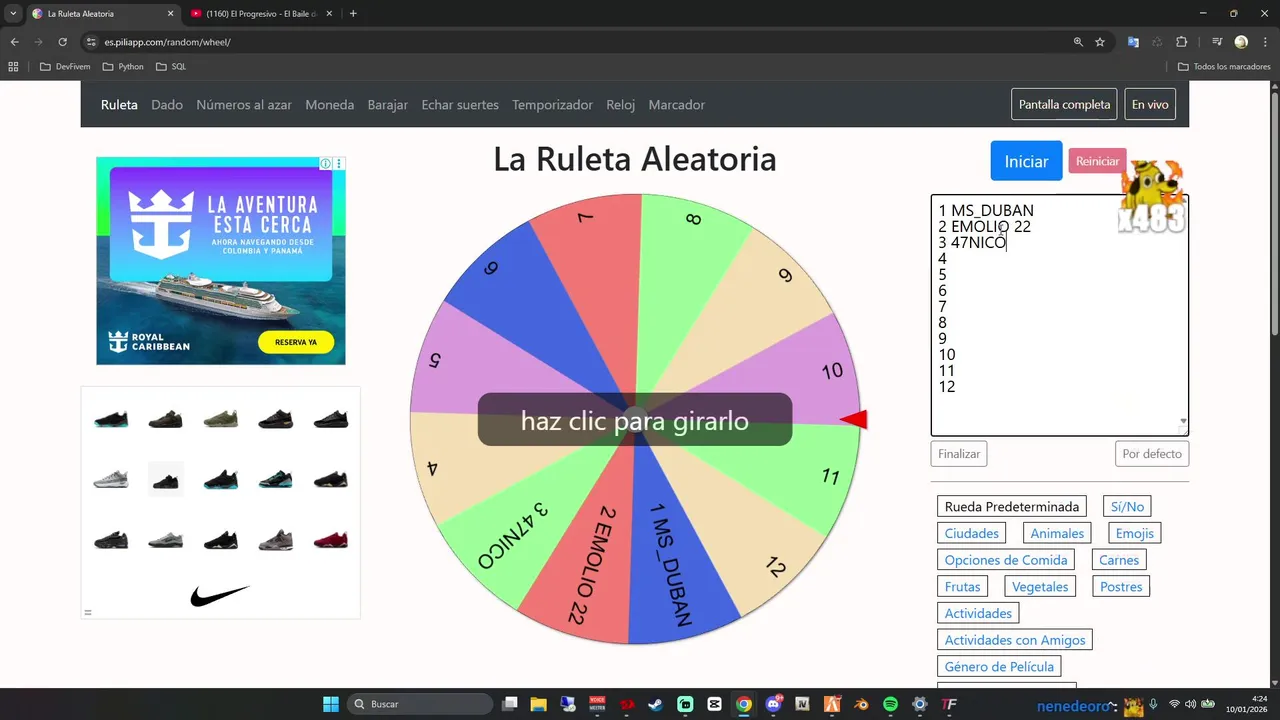Viewport: 1280px width, 720px height.
Task: Select the Sí/No preset
Action: pos(1127,507)
